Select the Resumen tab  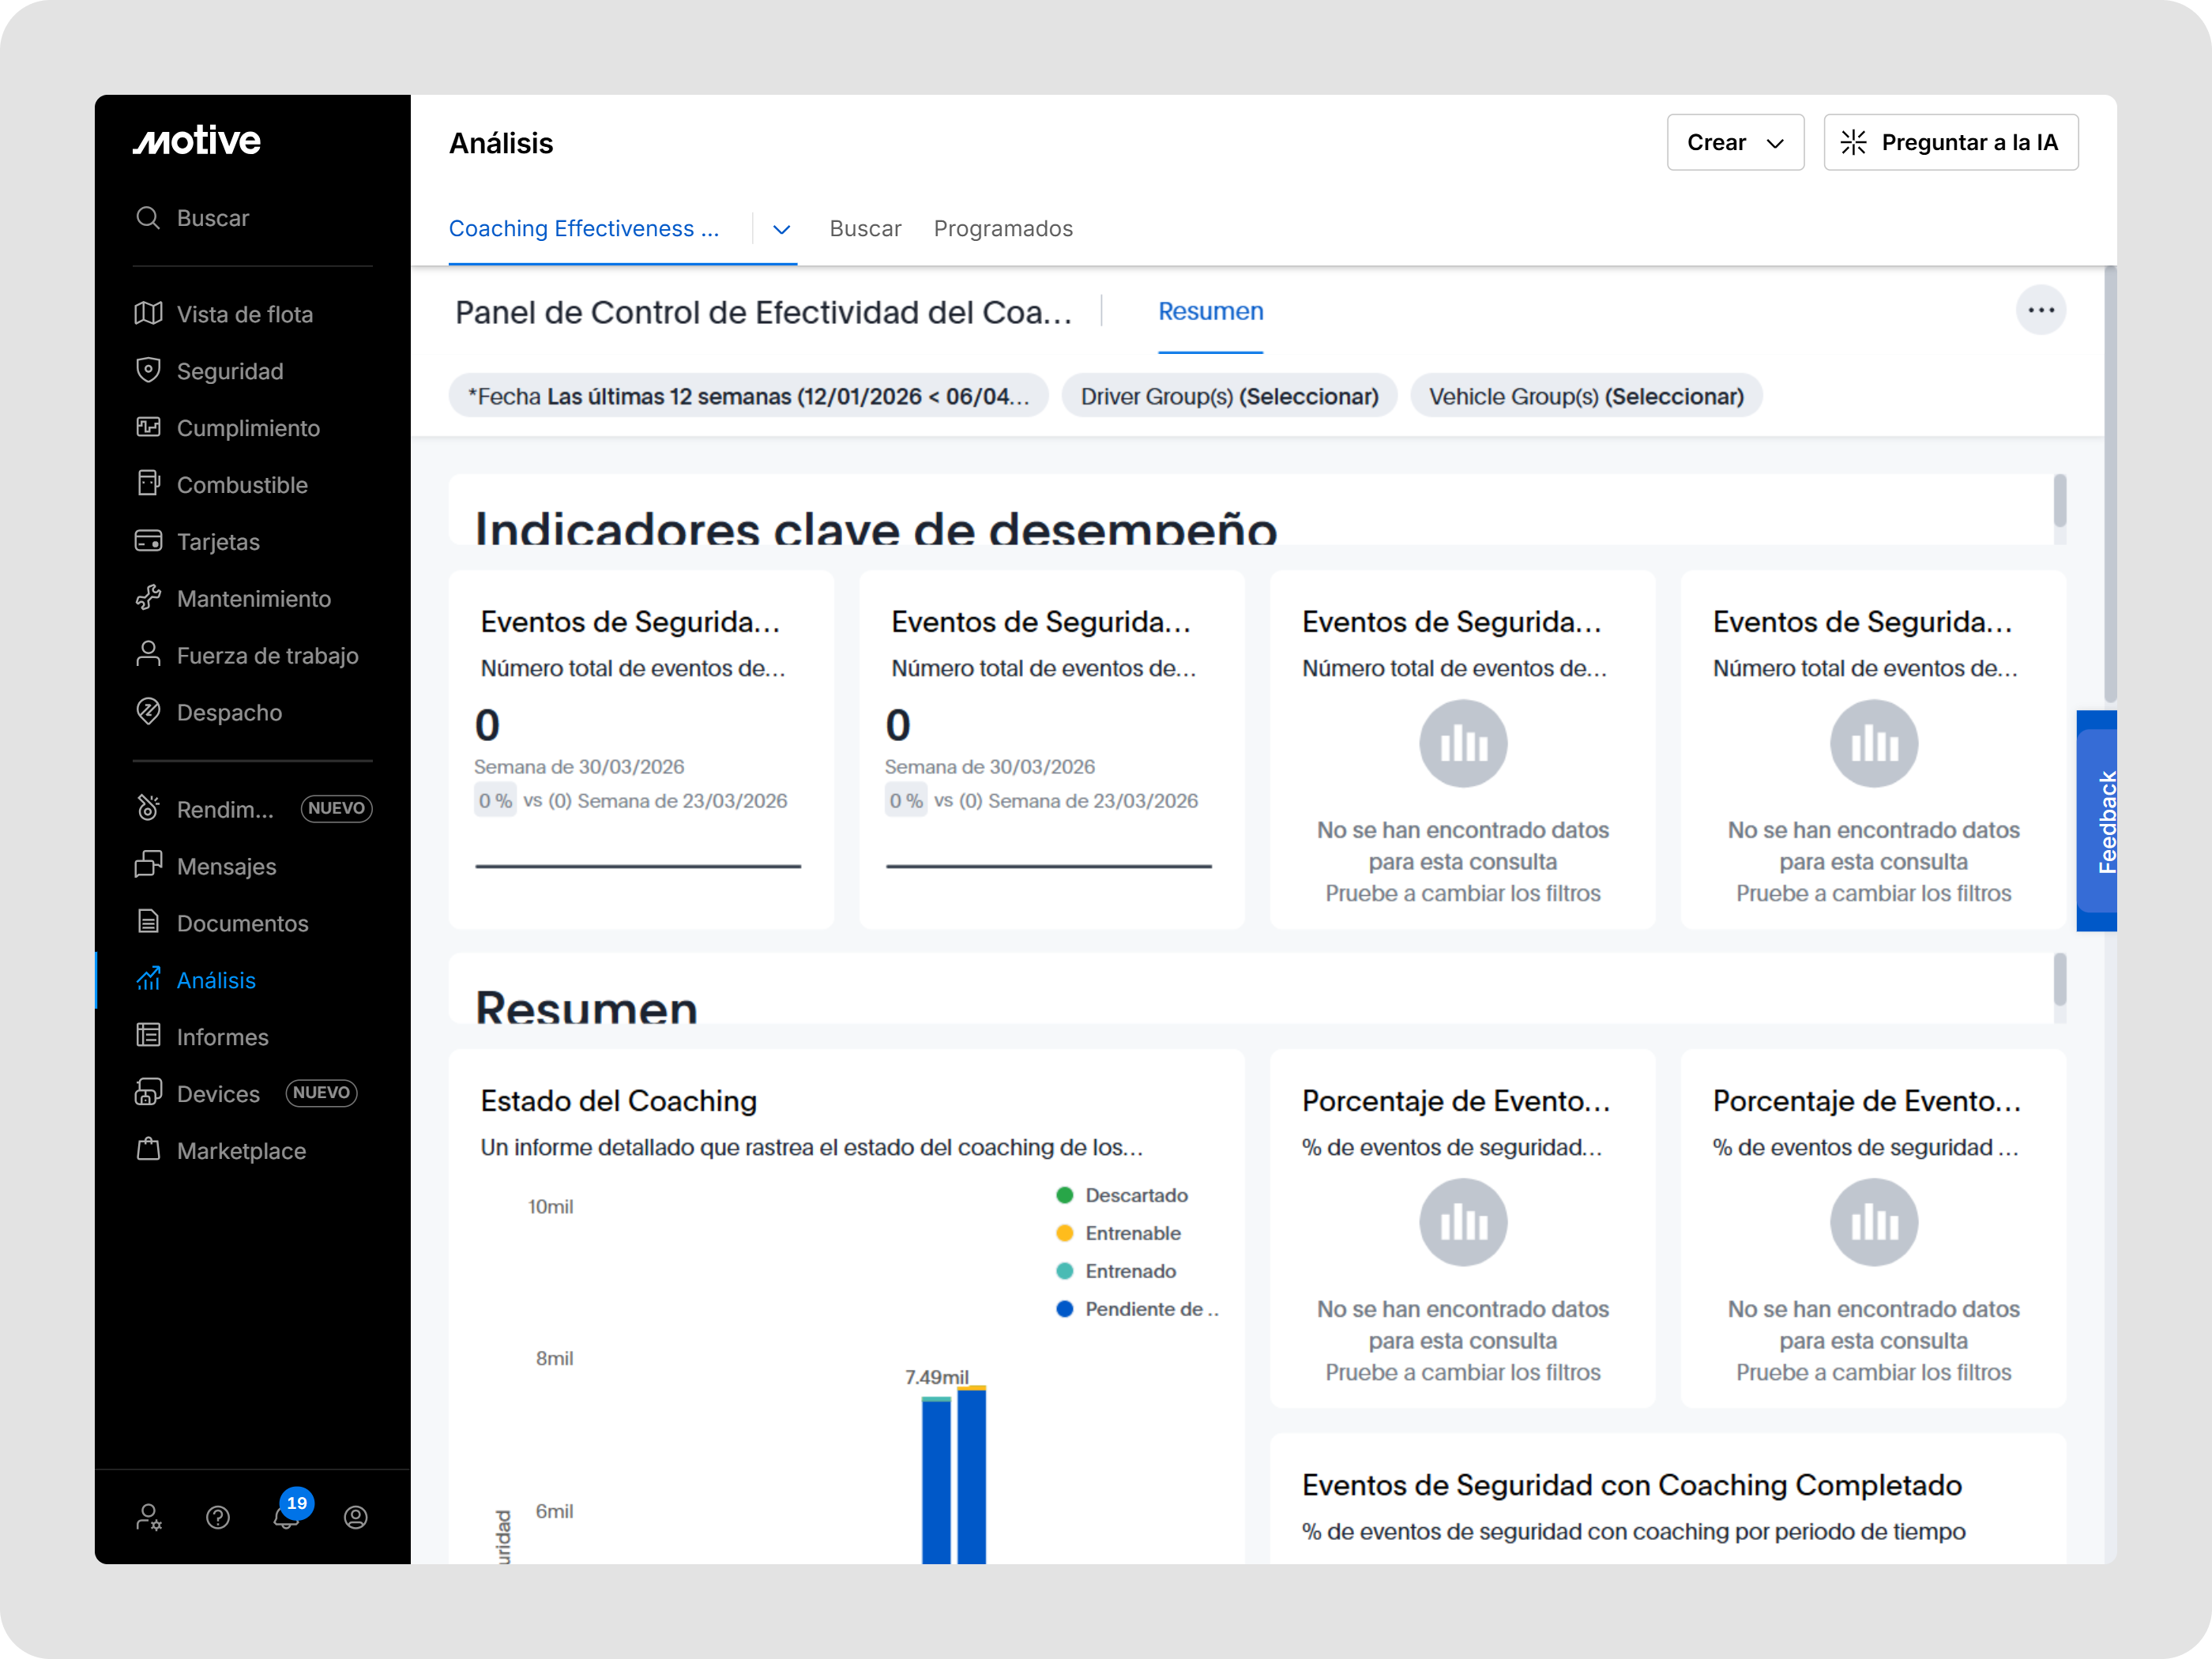(1210, 312)
